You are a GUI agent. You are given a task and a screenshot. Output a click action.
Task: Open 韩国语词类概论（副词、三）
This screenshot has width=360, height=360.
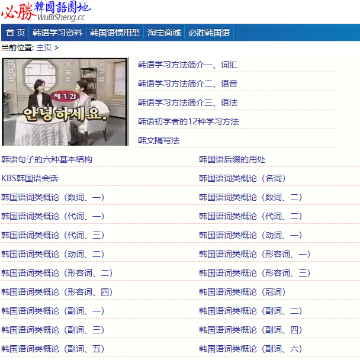[53, 331]
